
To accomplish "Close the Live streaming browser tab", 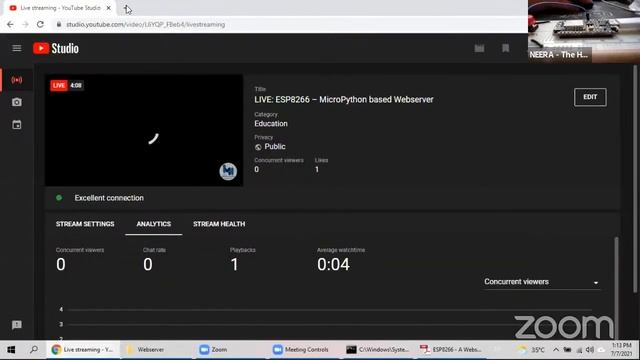I will coord(109,8).
